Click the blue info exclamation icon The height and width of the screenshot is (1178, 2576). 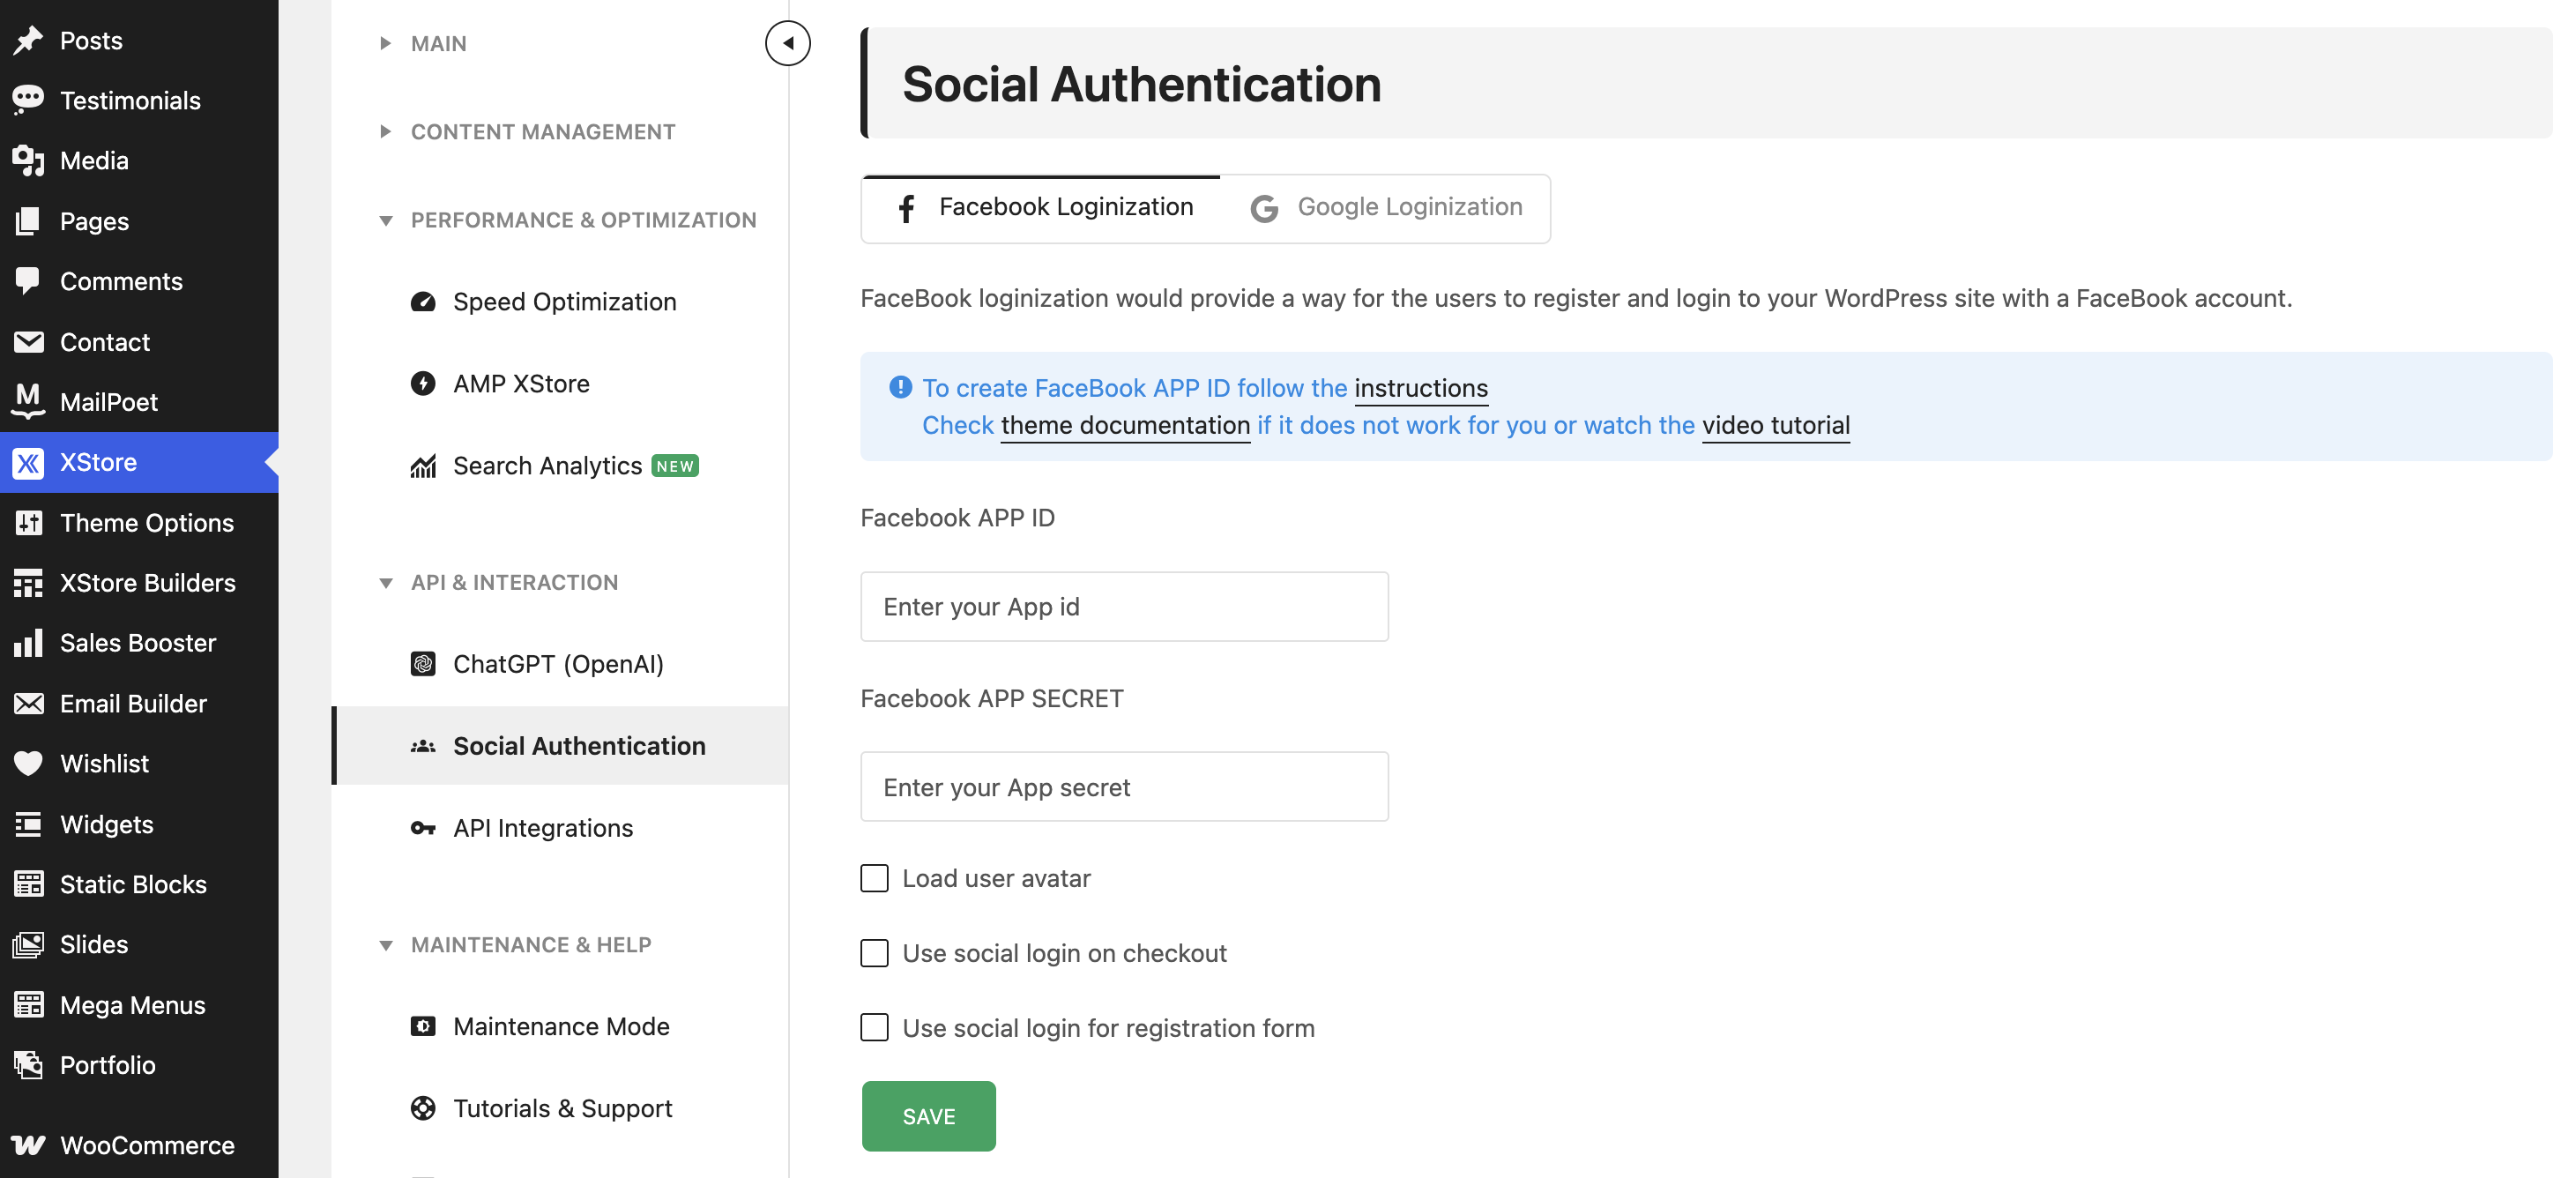coord(900,387)
